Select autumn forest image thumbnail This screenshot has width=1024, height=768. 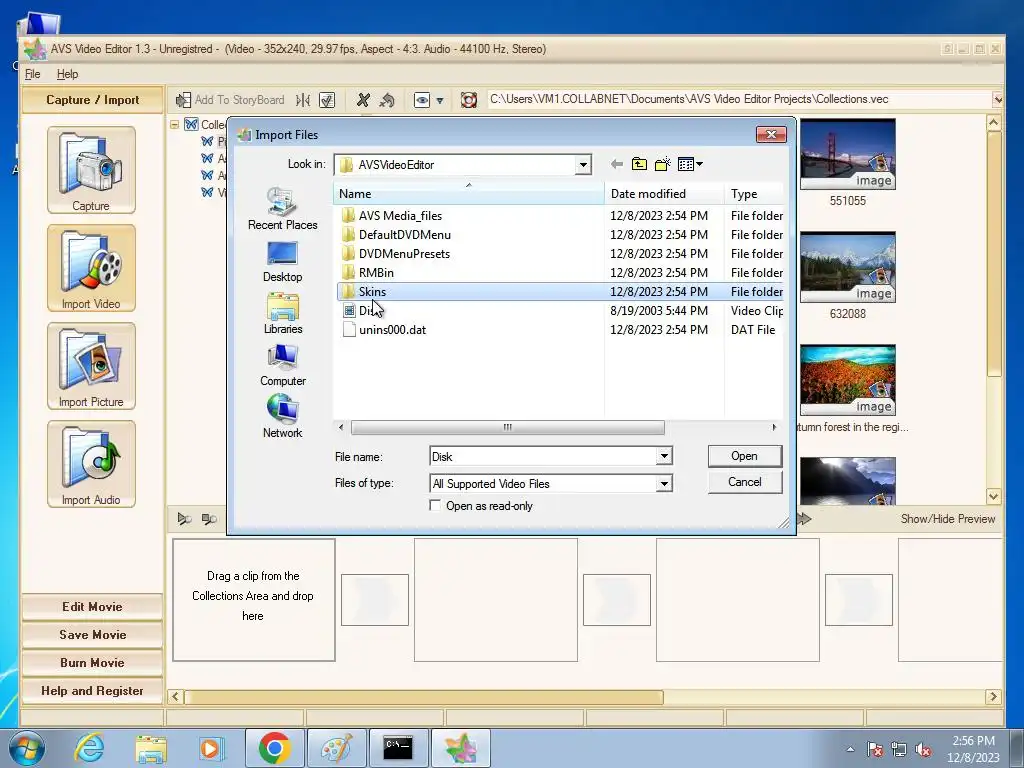848,381
